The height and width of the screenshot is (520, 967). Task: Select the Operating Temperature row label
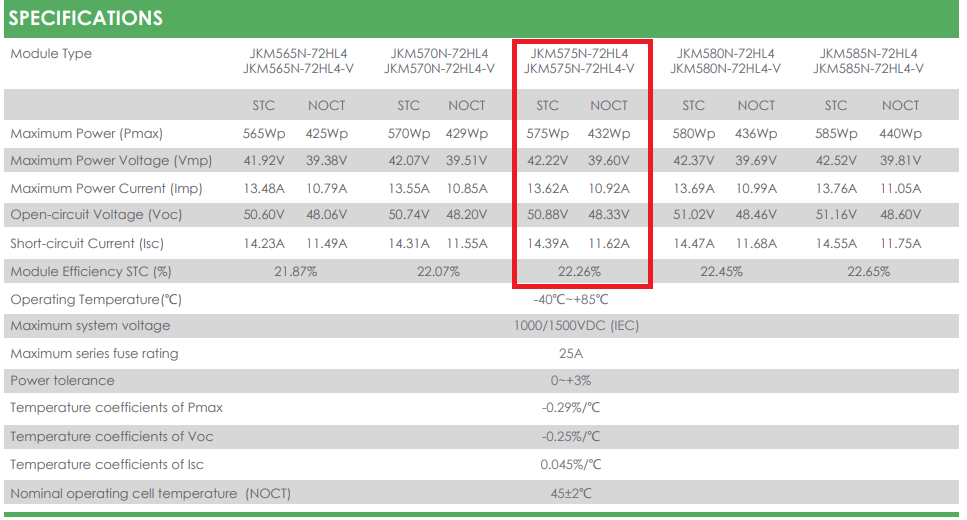[95, 299]
